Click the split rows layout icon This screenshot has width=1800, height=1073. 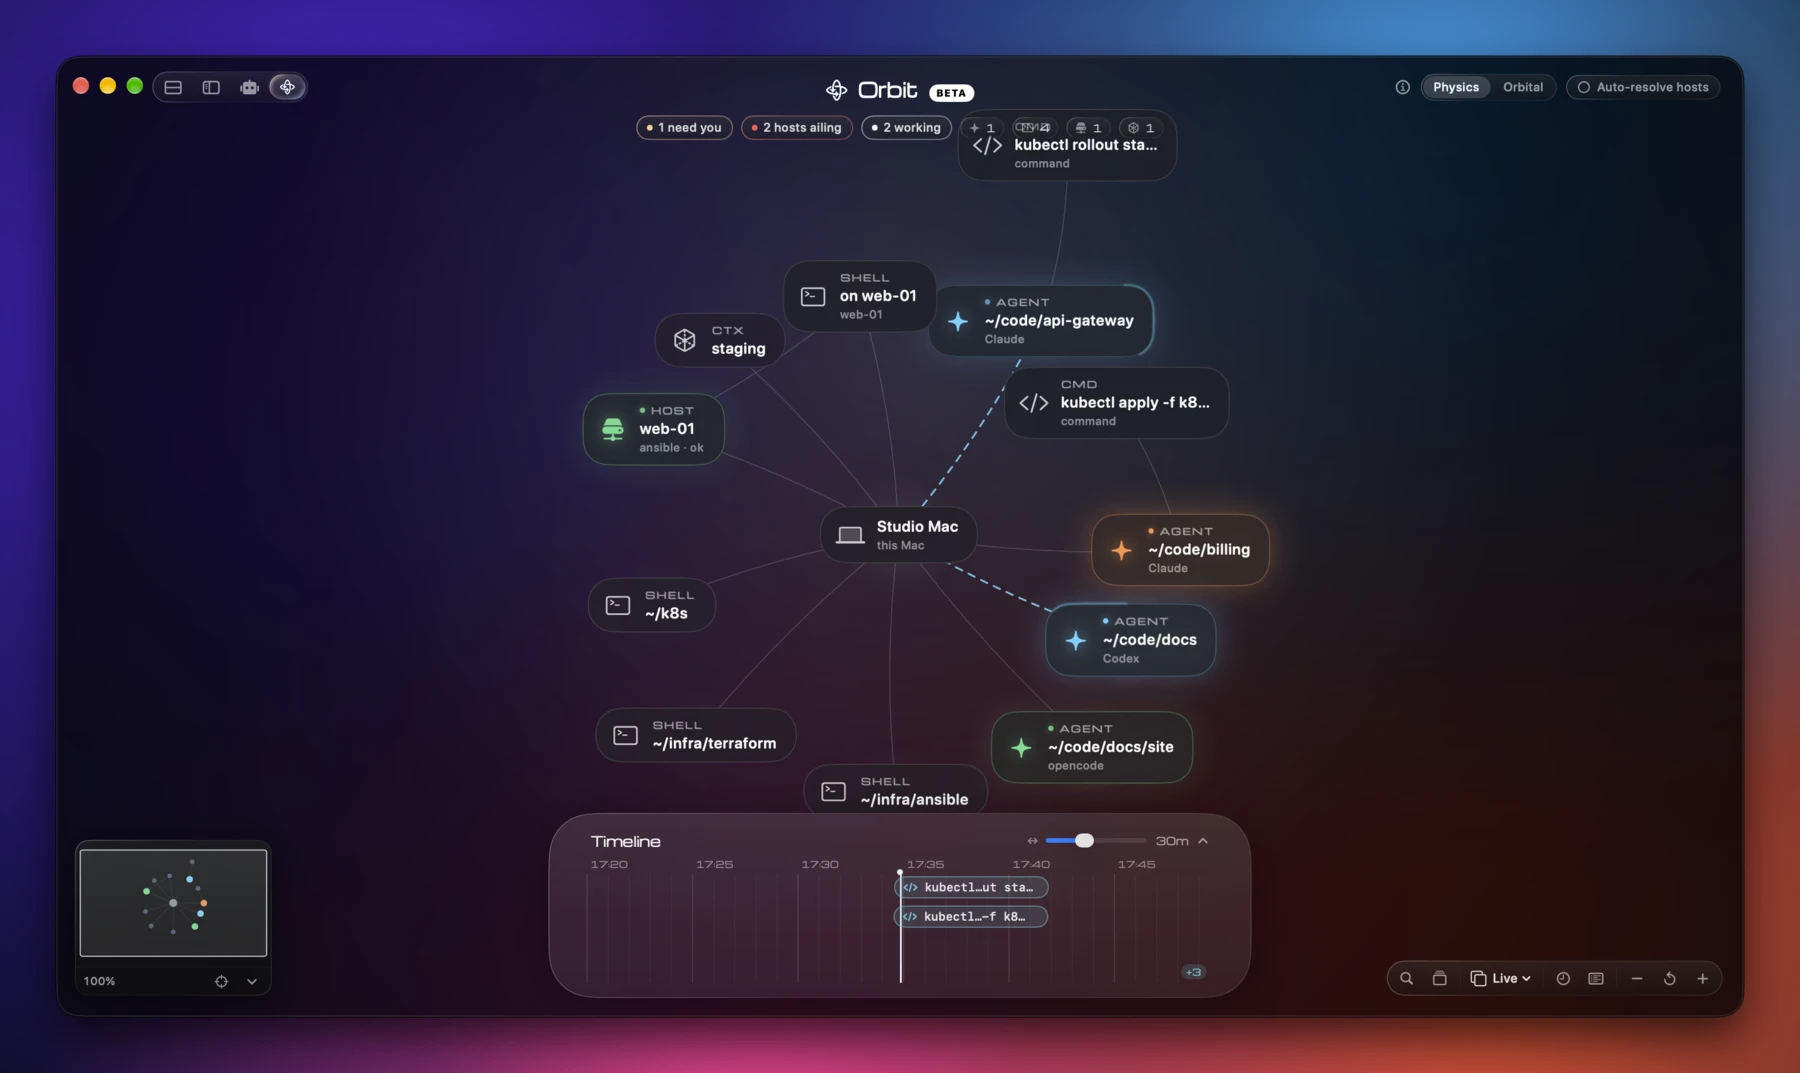click(x=173, y=87)
